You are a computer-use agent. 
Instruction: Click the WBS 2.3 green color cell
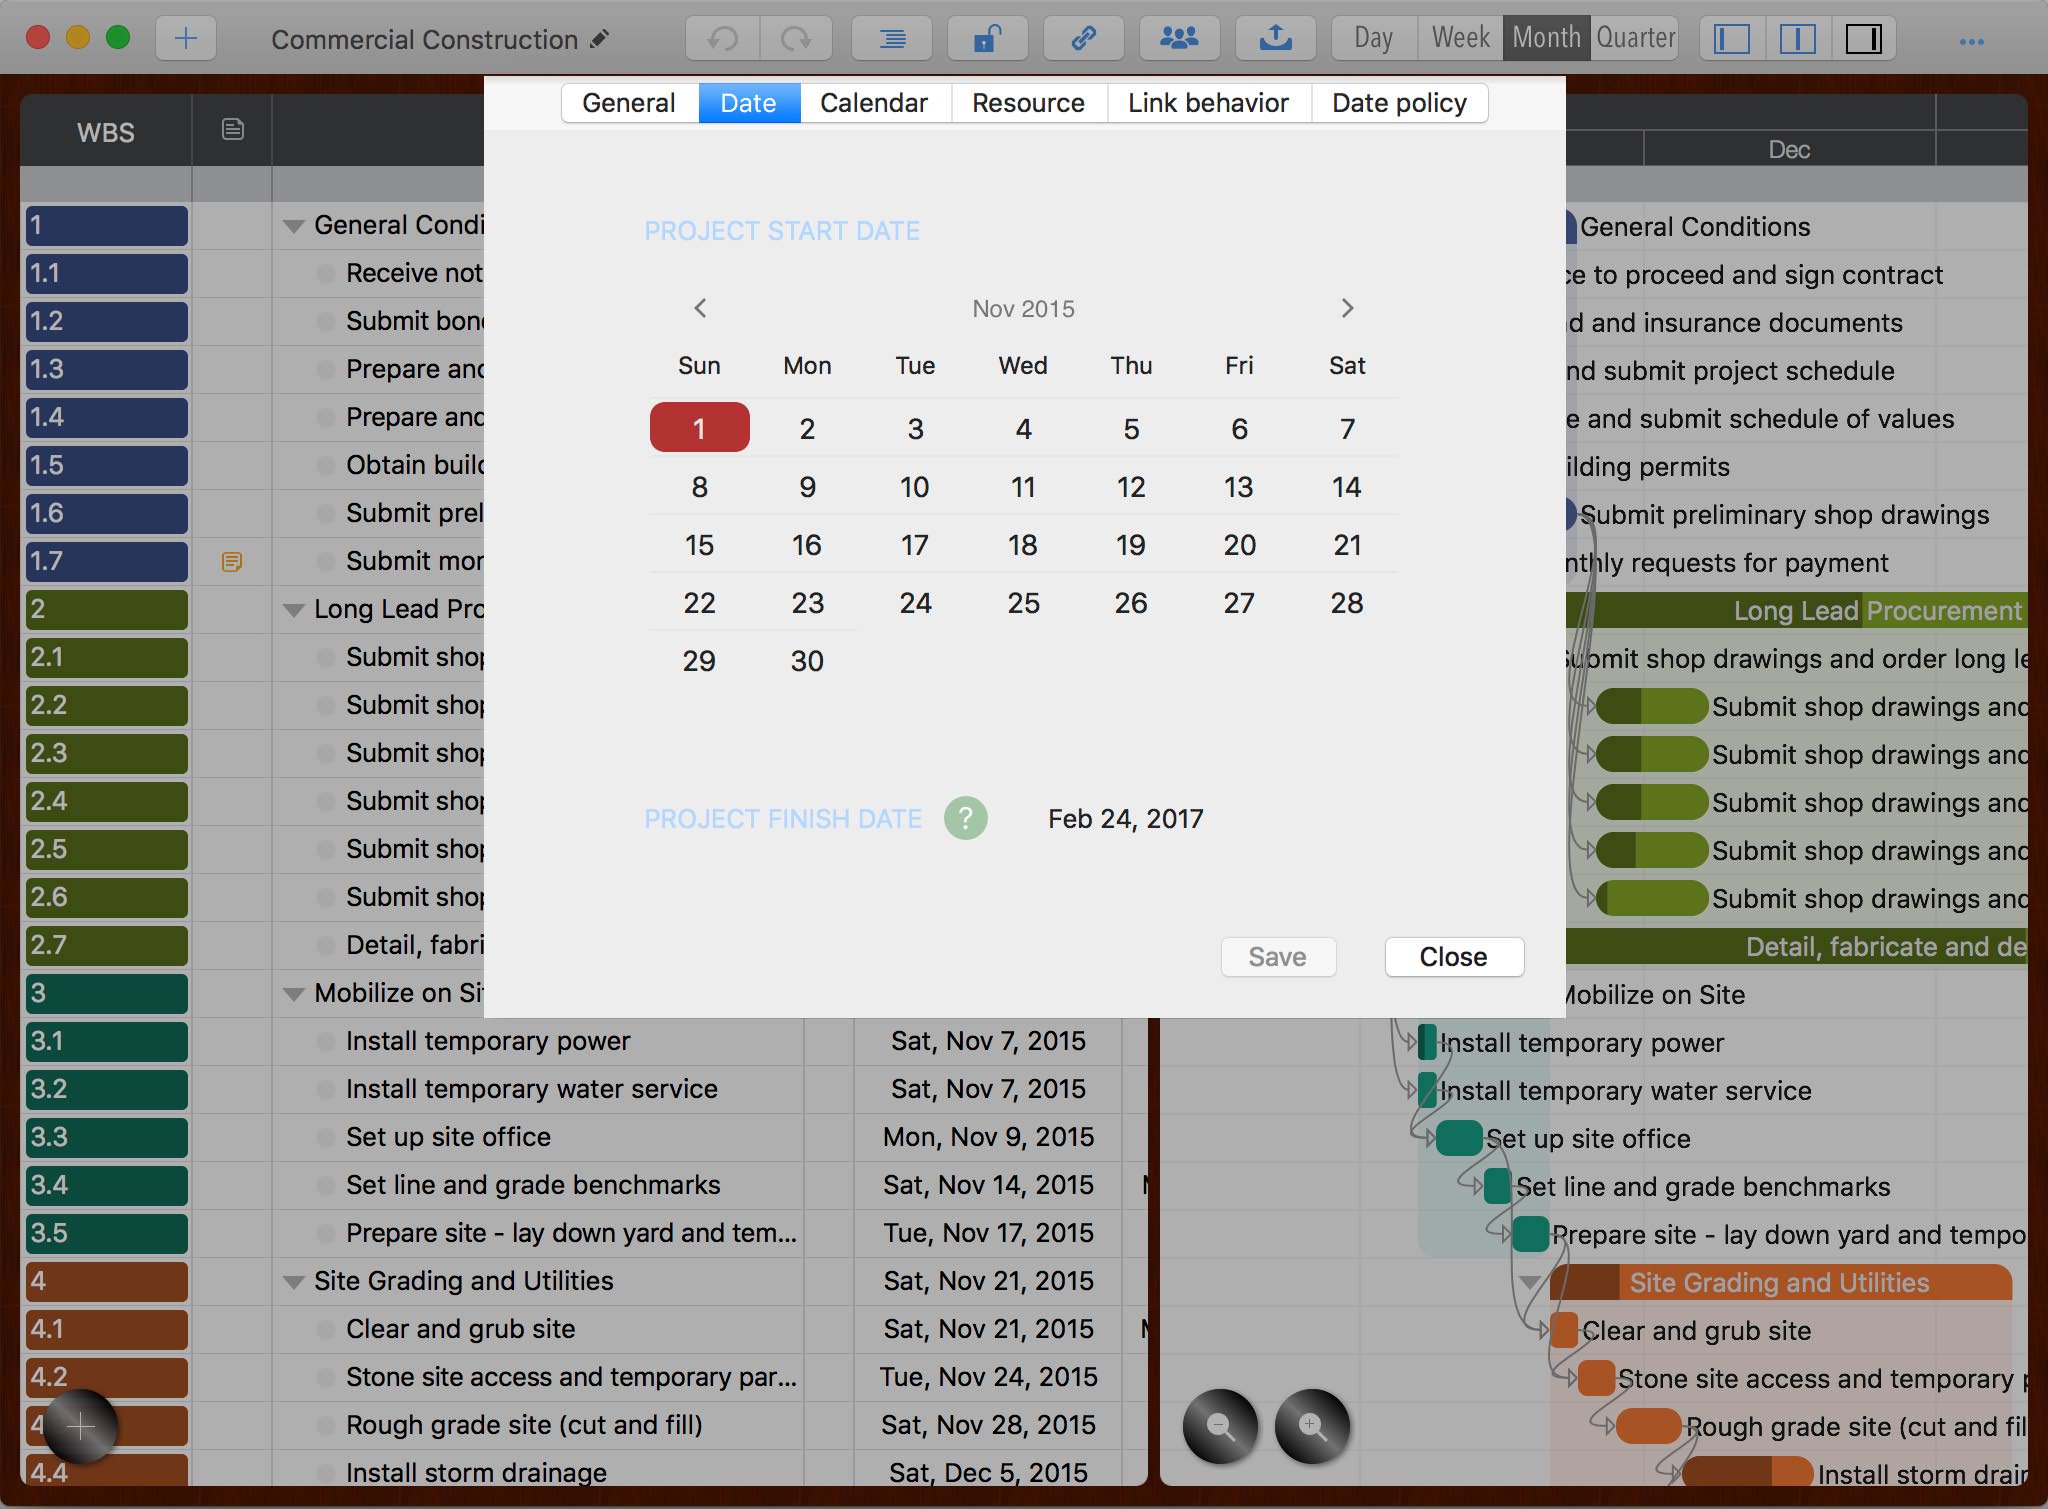tap(106, 753)
